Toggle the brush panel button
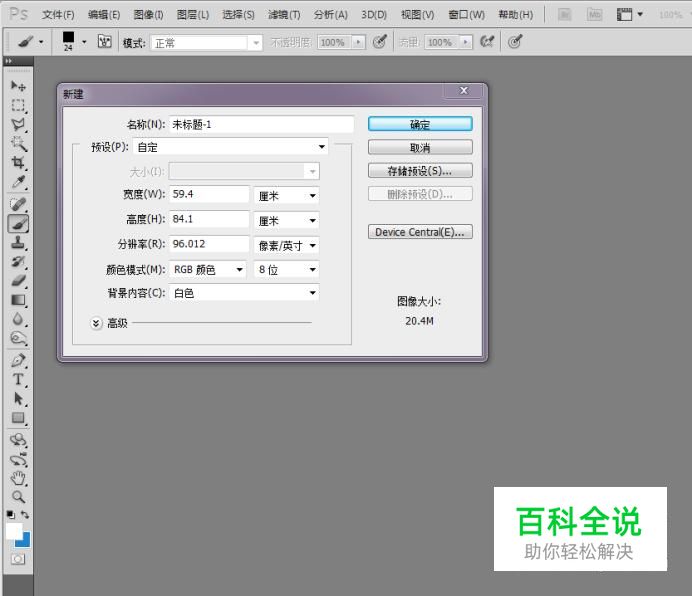 (105, 42)
